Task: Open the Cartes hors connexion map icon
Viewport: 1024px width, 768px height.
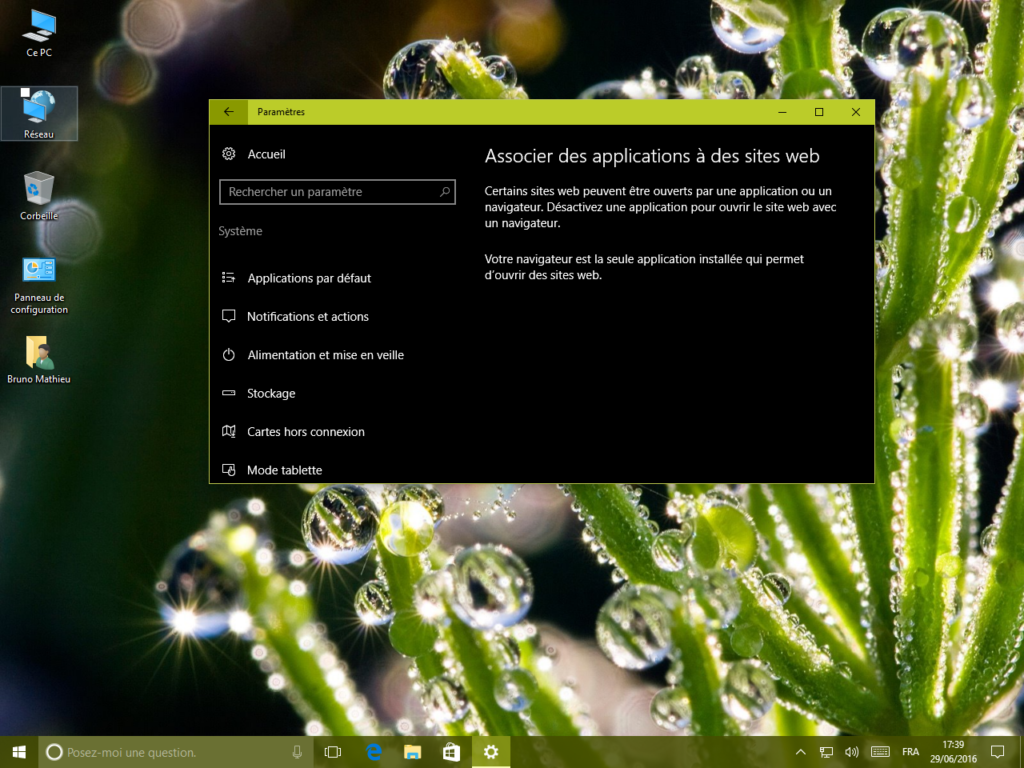Action: click(x=229, y=432)
